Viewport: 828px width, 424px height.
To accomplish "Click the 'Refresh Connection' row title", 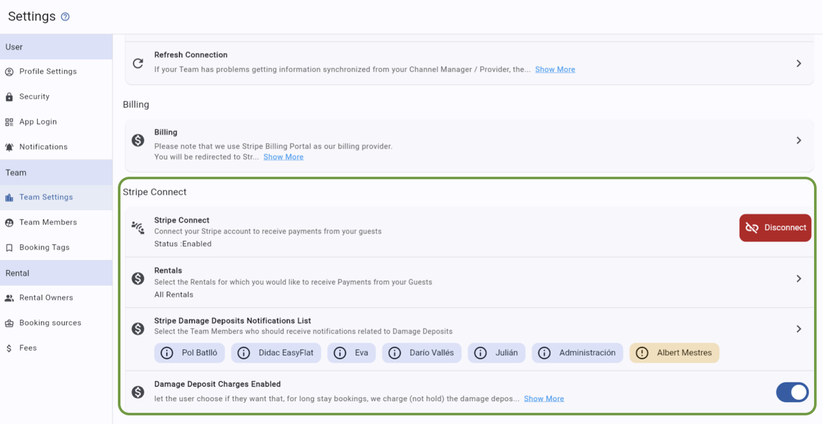I will point(191,55).
